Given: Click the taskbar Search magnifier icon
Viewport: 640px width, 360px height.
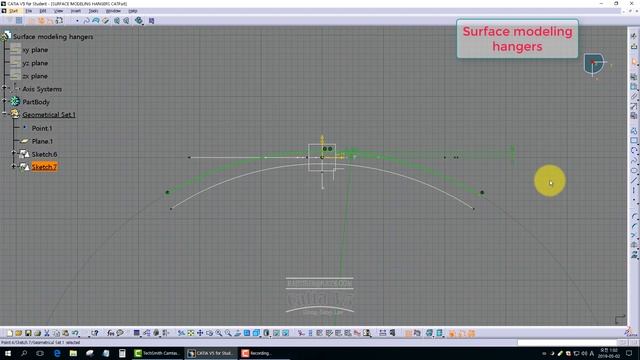Looking at the screenshot, I should (24, 353).
